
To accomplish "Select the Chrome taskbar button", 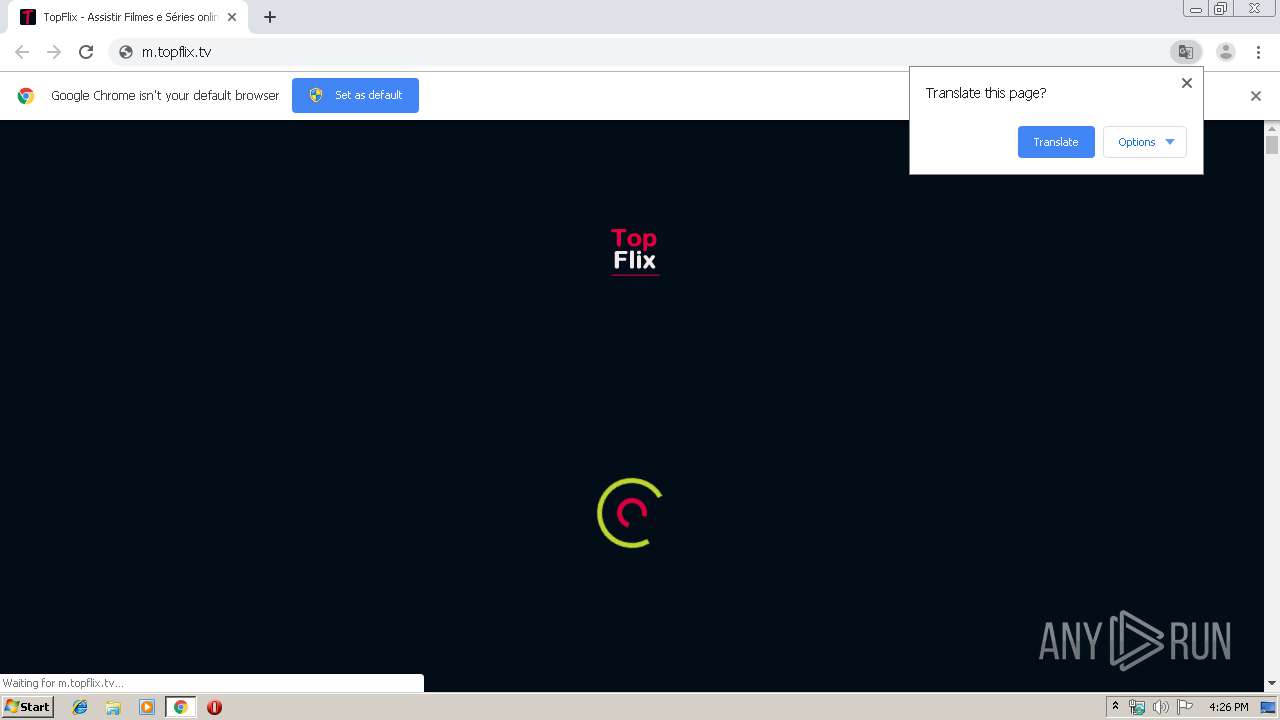I will click(x=180, y=707).
